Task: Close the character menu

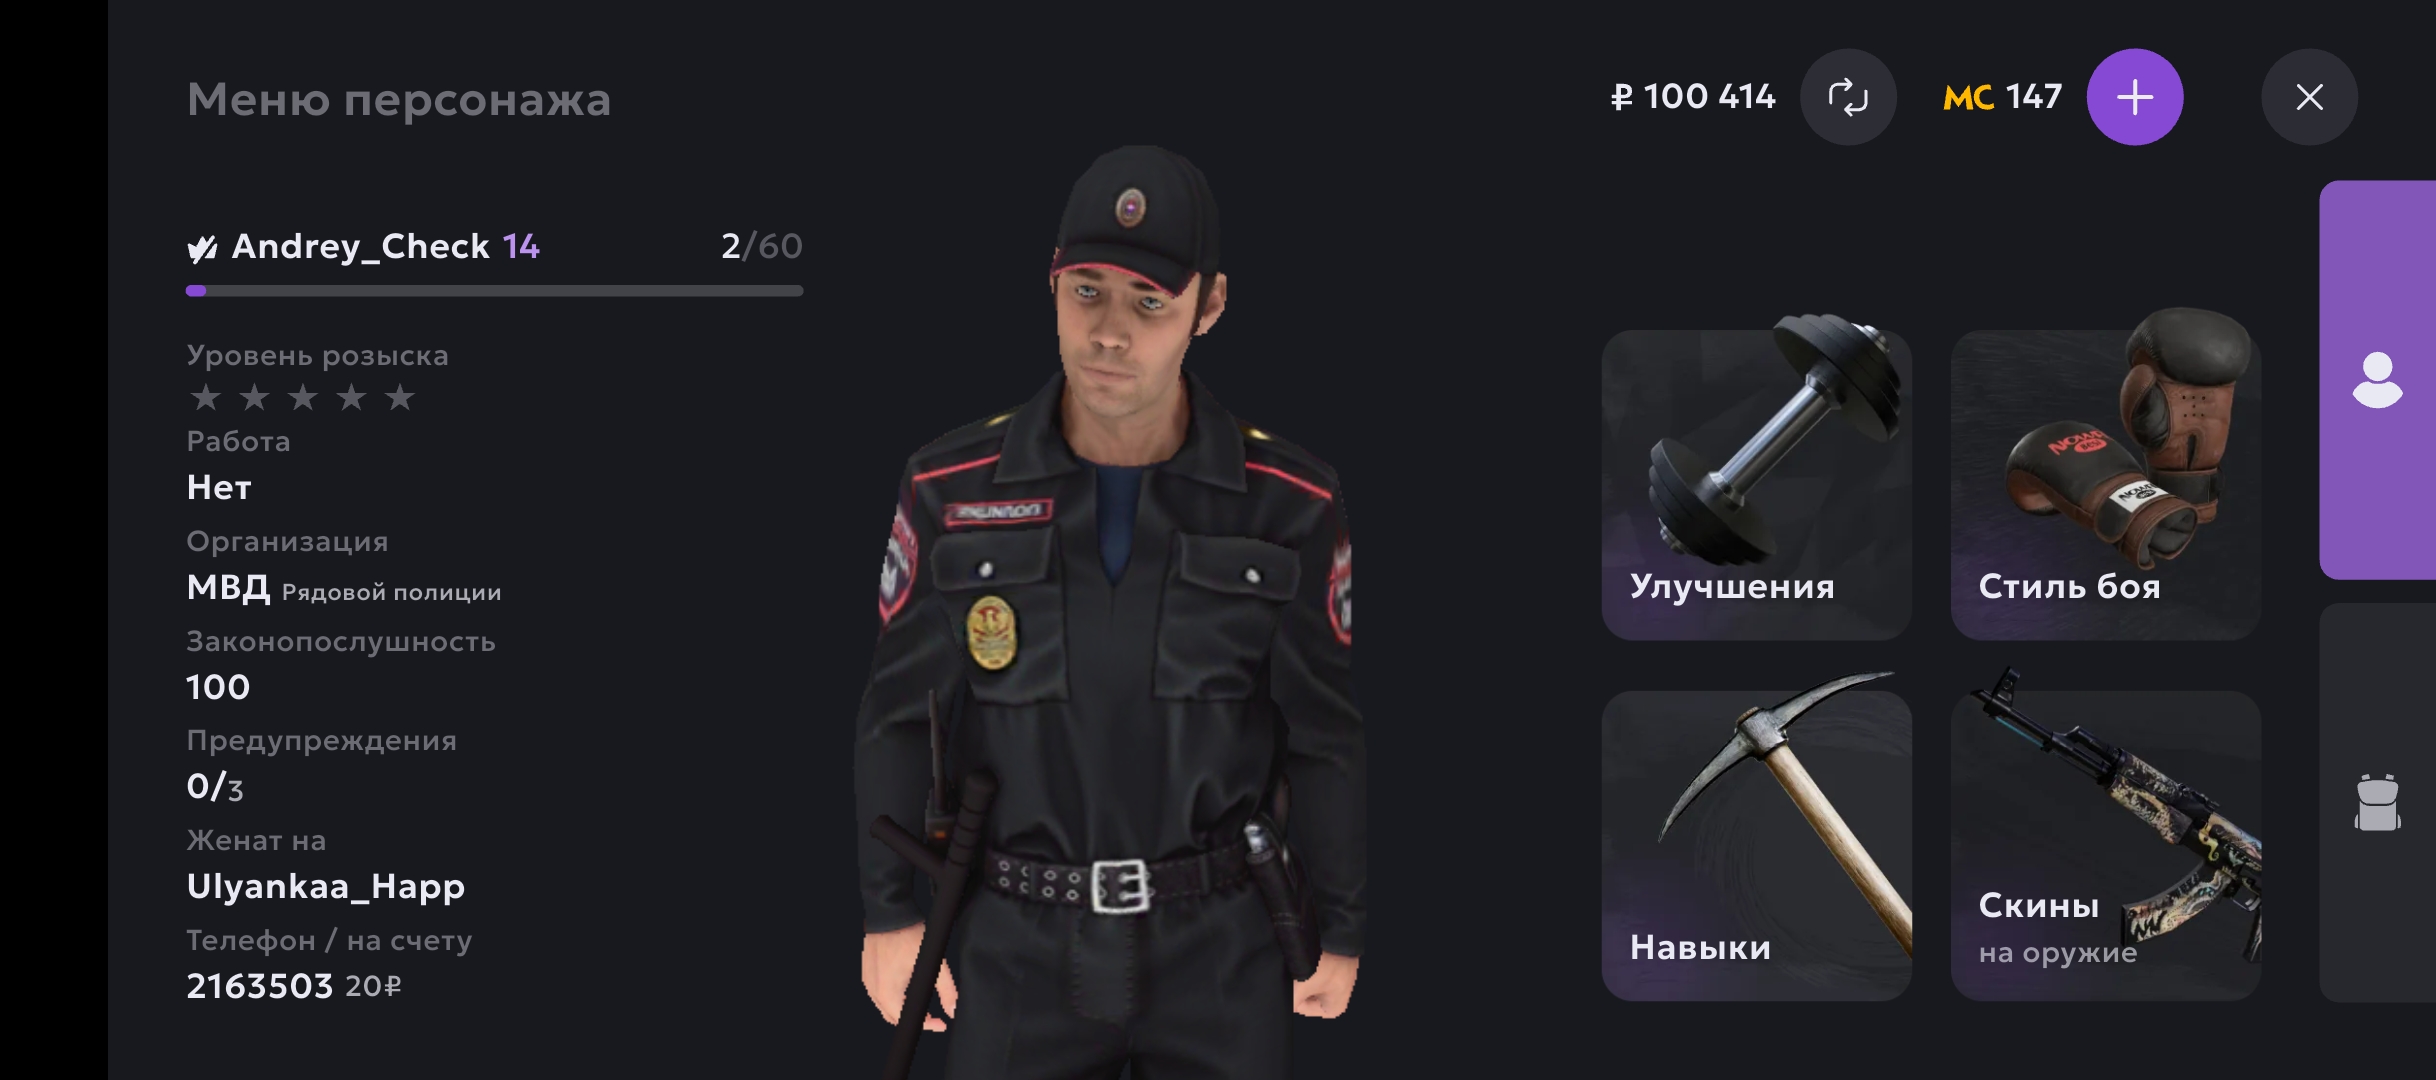Action: pyautogui.click(x=2309, y=97)
